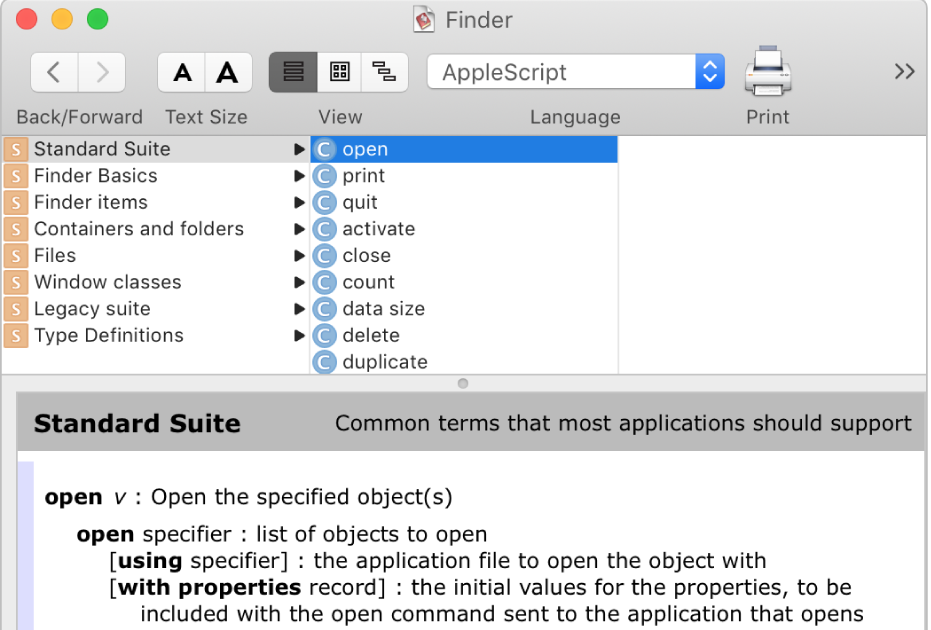Select the Type Definitions suite
The height and width of the screenshot is (630, 931).
tap(156, 335)
